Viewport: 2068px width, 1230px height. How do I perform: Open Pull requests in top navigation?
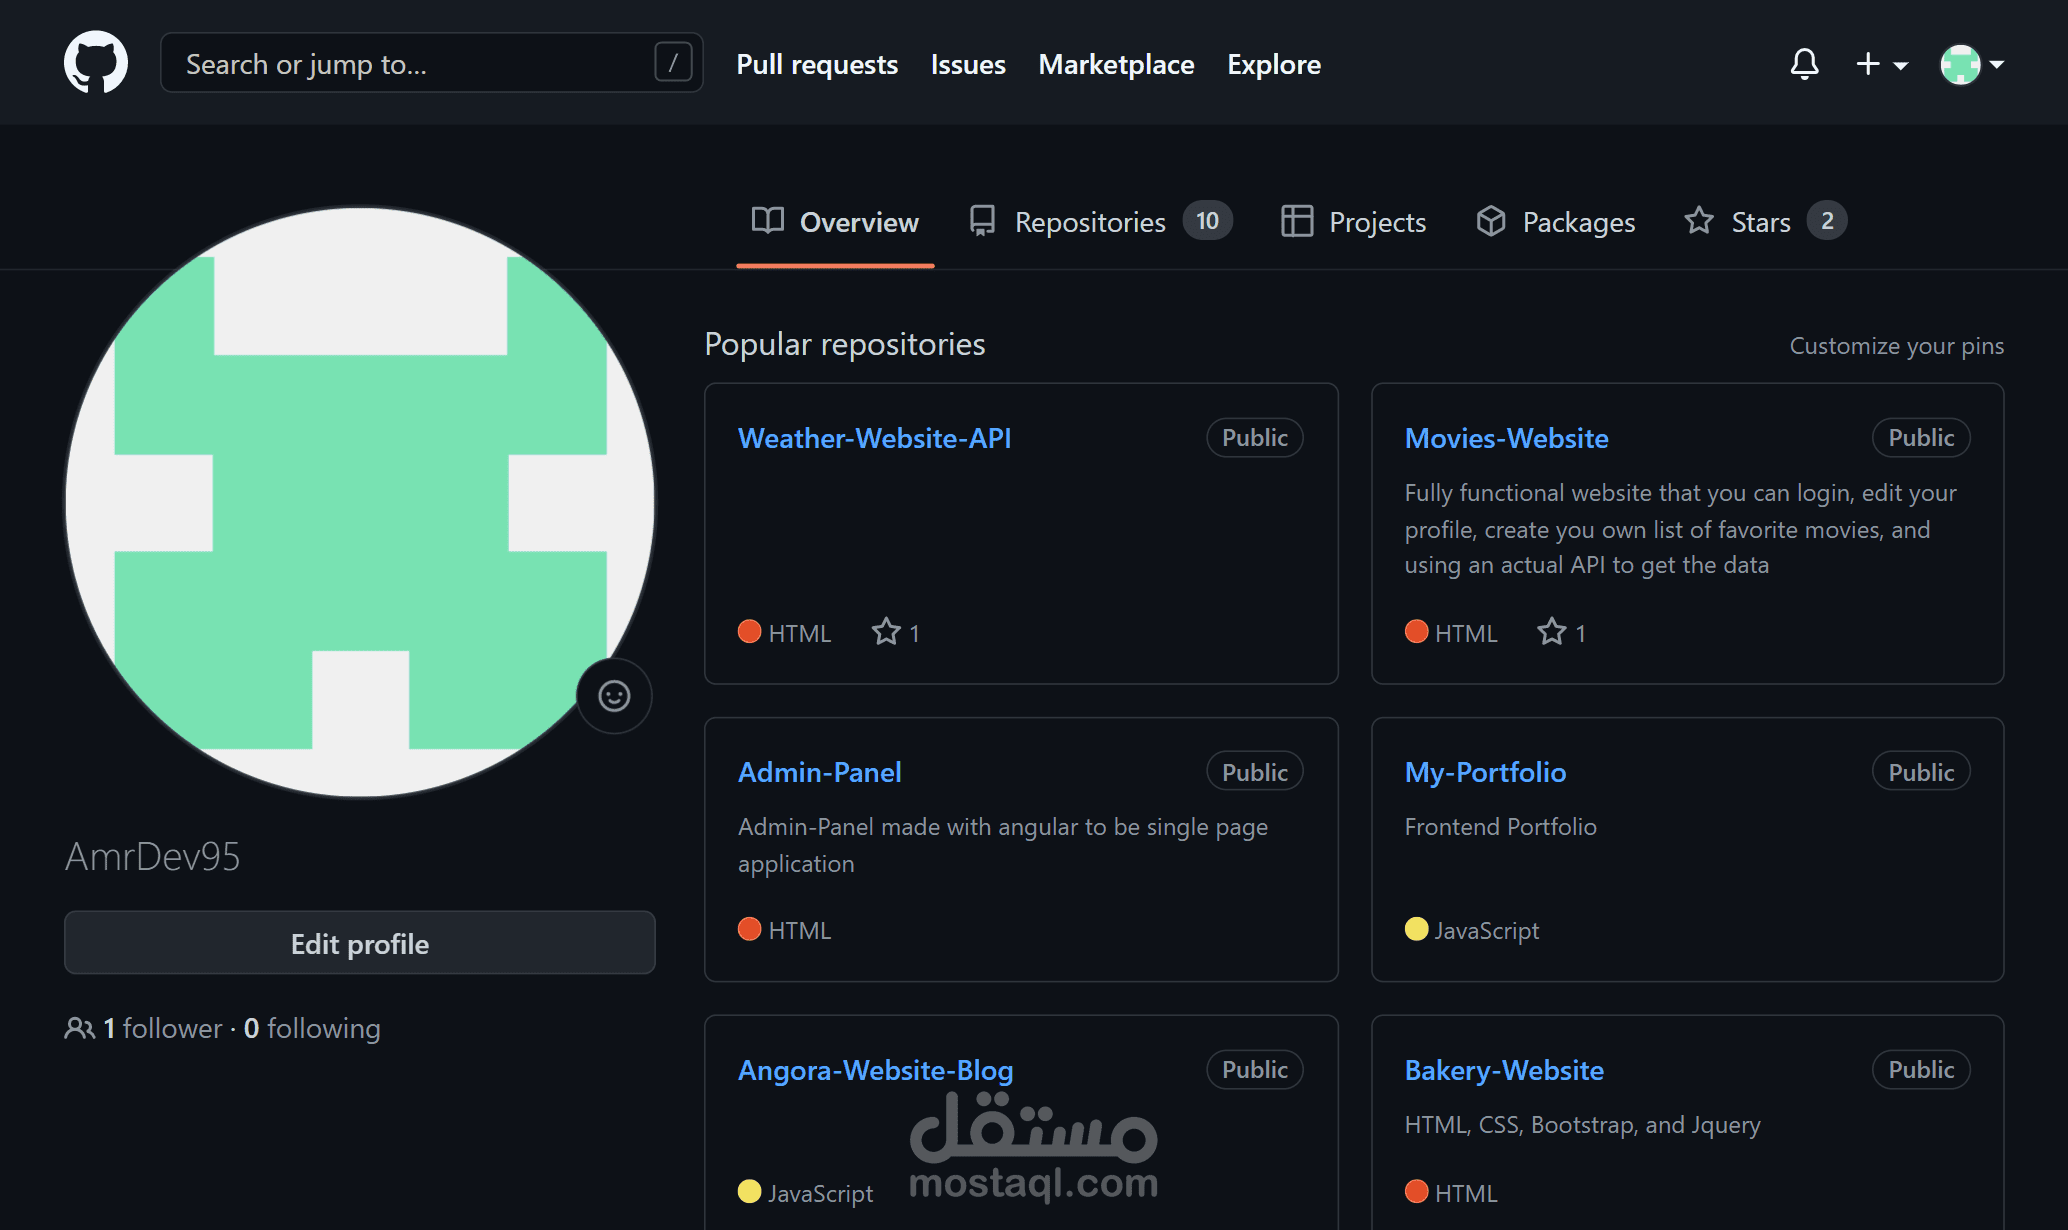817,64
